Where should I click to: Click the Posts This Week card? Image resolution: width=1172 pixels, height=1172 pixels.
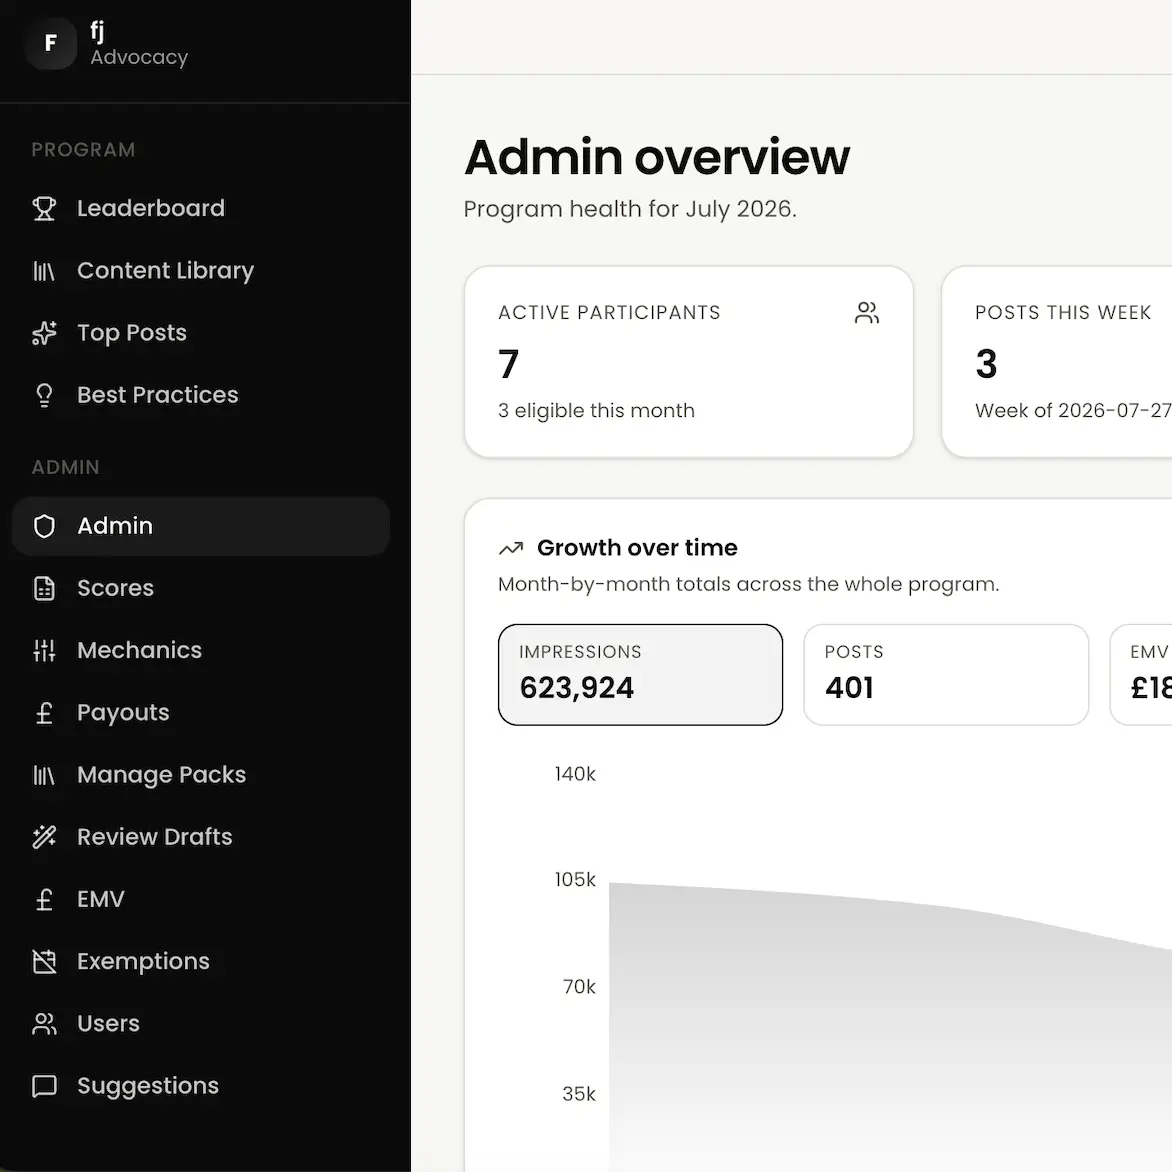point(1057,362)
